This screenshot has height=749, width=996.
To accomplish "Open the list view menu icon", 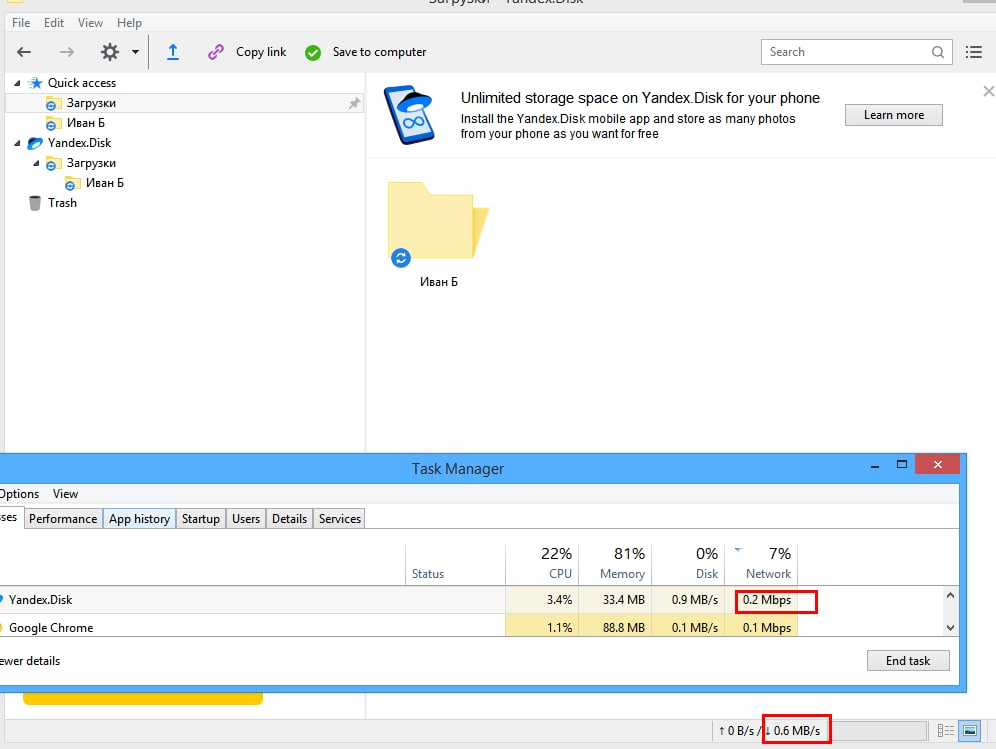I will [x=974, y=52].
